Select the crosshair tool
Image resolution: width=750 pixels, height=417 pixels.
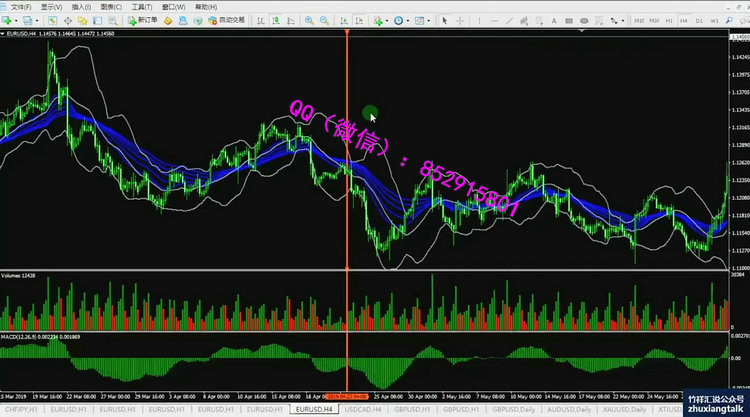461,20
